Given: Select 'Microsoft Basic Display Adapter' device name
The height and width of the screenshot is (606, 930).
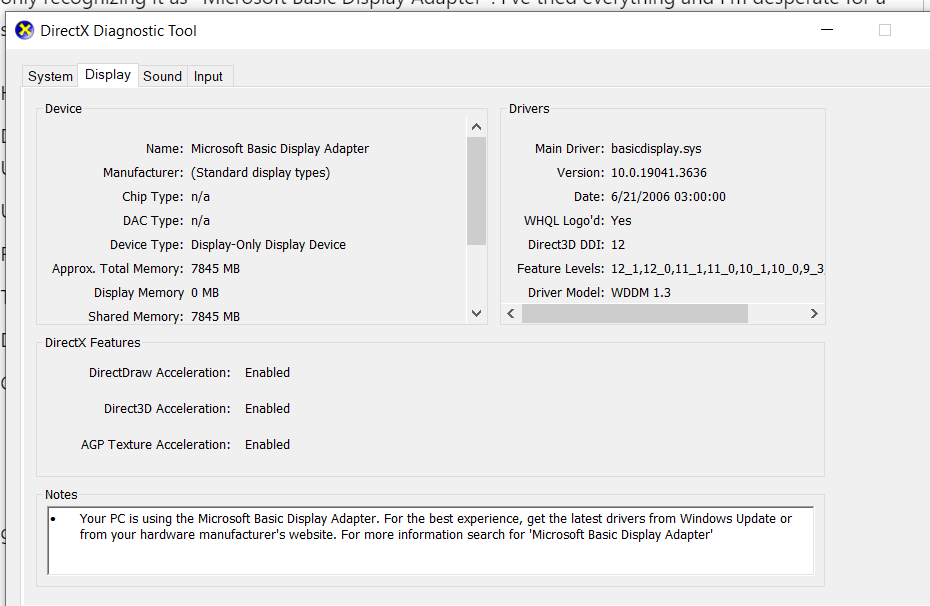Looking at the screenshot, I should pos(280,149).
